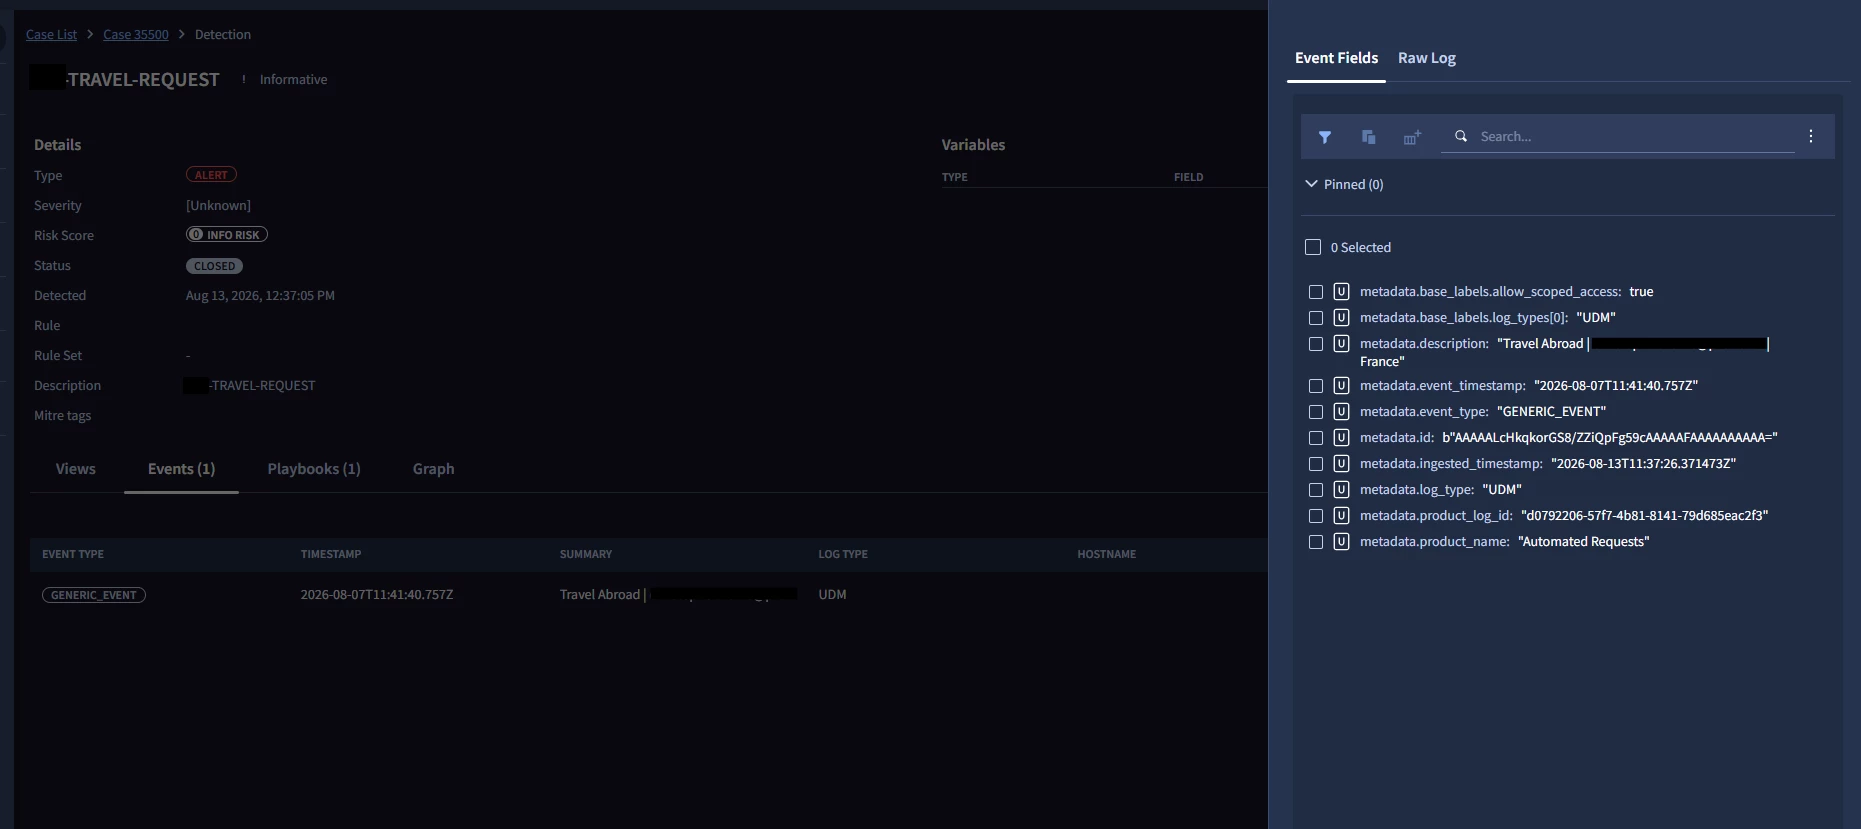Check the metadata.product_log_id checkbox
The image size is (1861, 829).
(x=1316, y=516)
